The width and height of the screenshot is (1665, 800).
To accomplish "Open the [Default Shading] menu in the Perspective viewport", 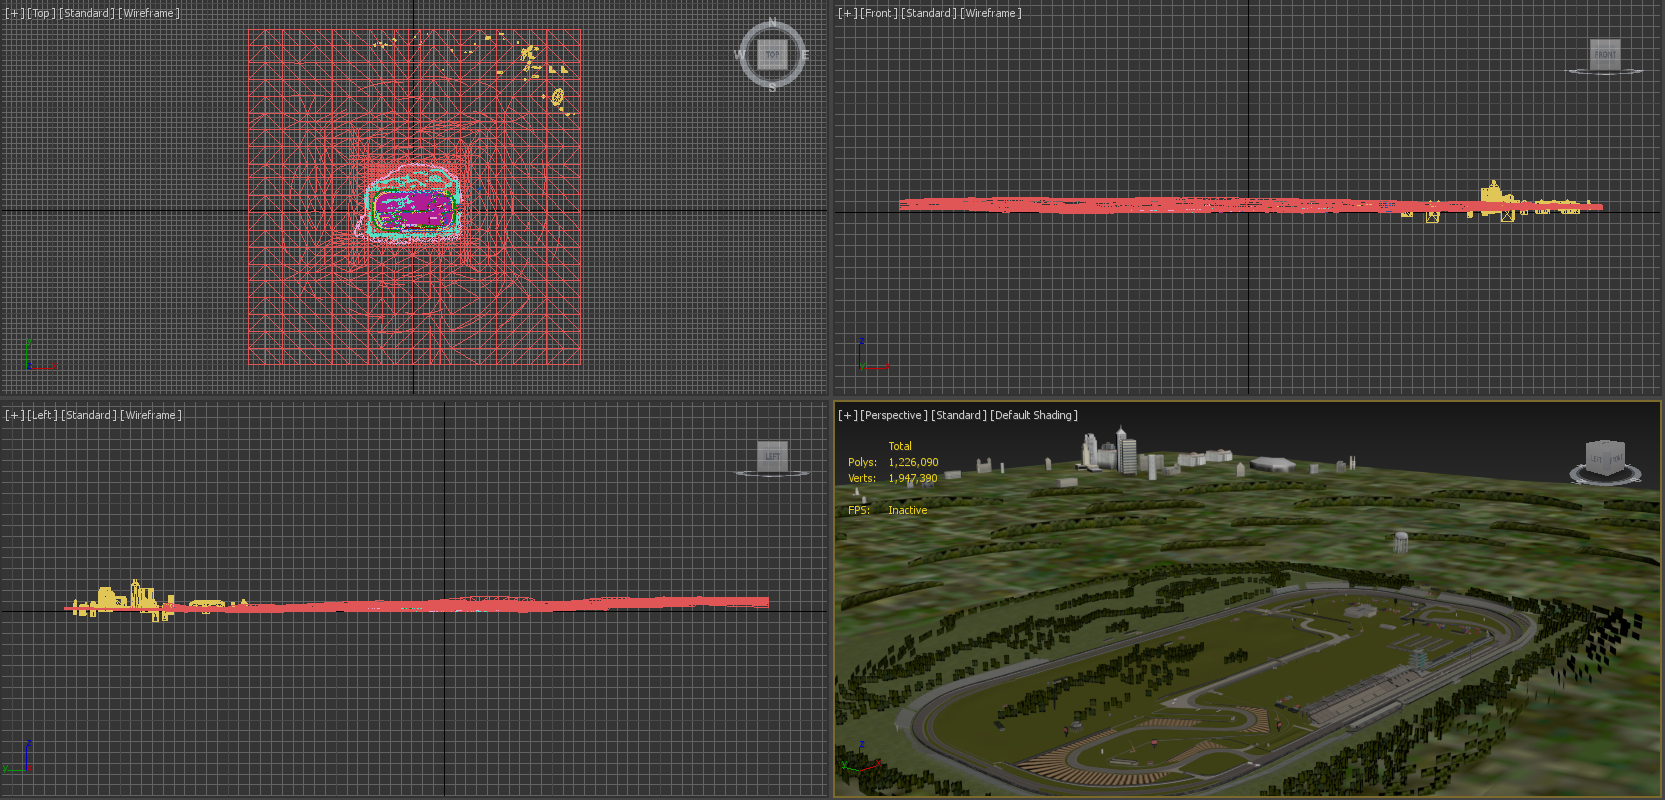I will [1034, 415].
